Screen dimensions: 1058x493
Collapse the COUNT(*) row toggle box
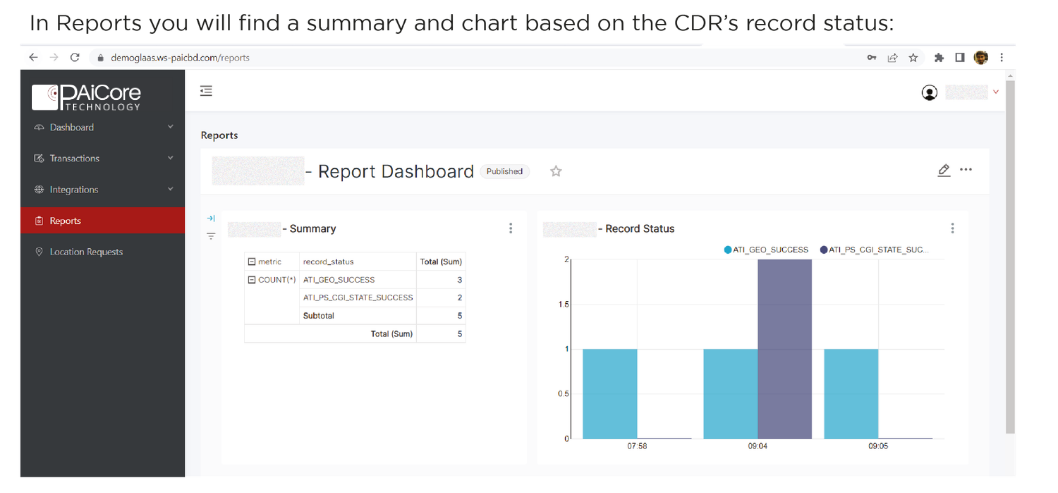pos(251,279)
